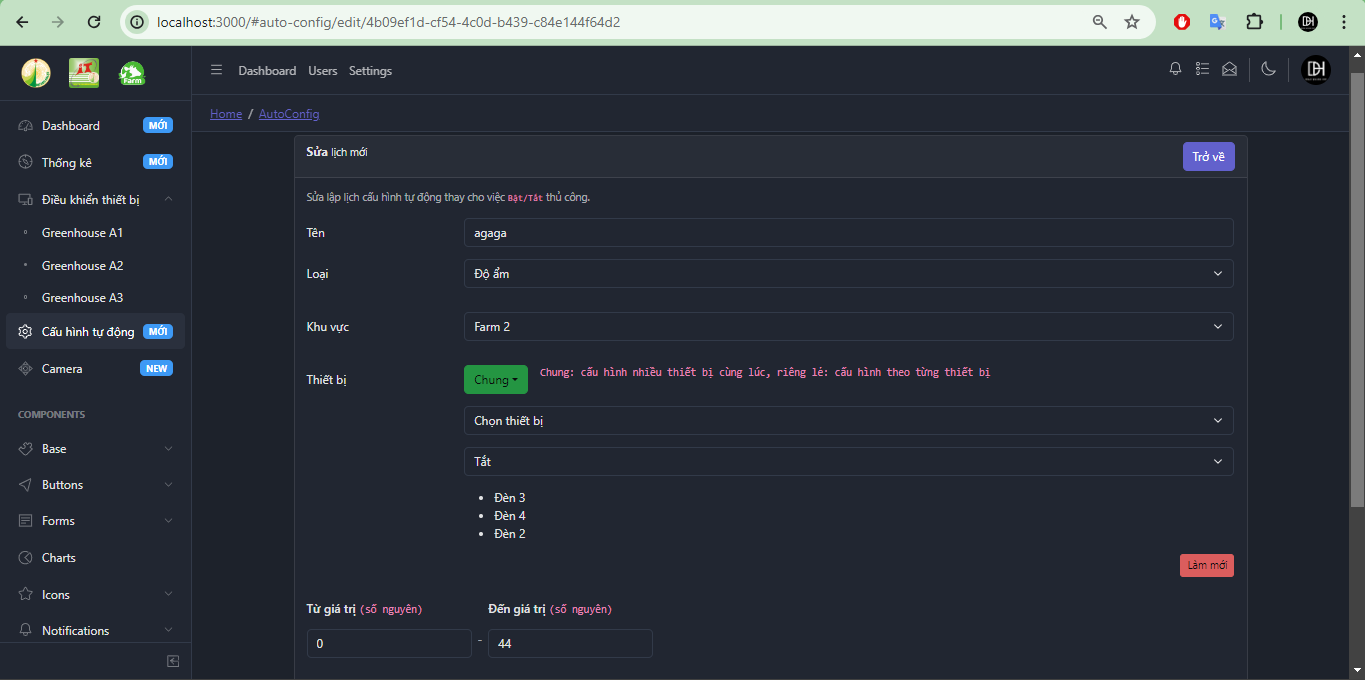Open browser zoom magnifier icon

pos(1100,21)
